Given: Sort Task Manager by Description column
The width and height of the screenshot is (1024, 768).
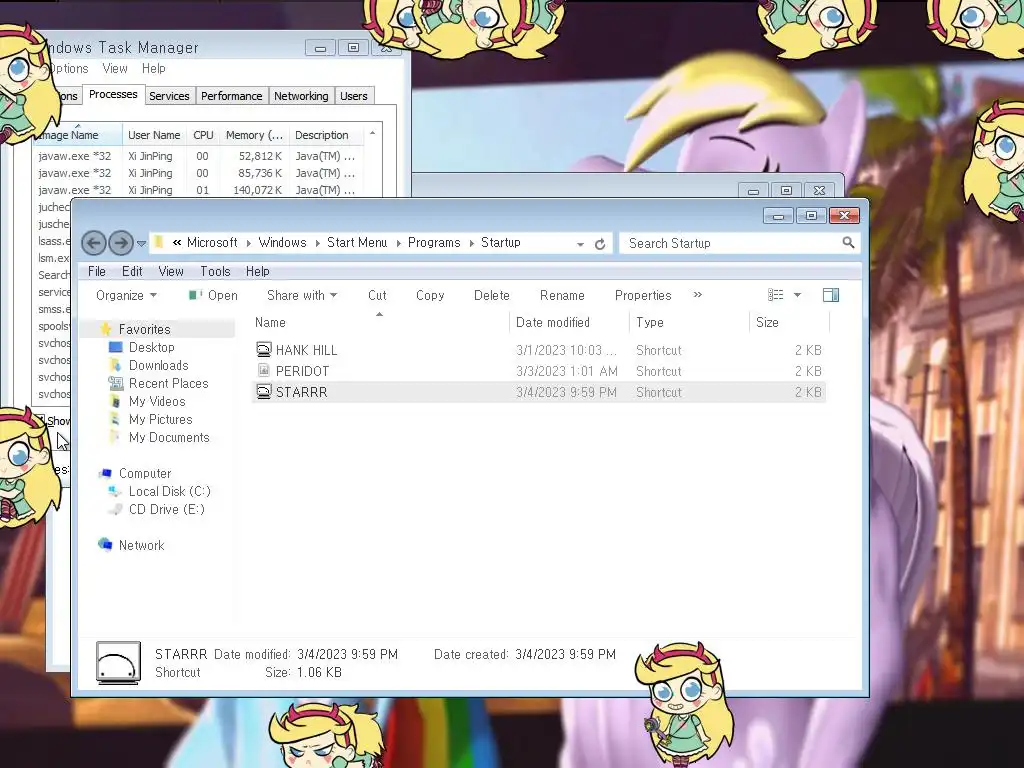Looking at the screenshot, I should tap(326, 135).
